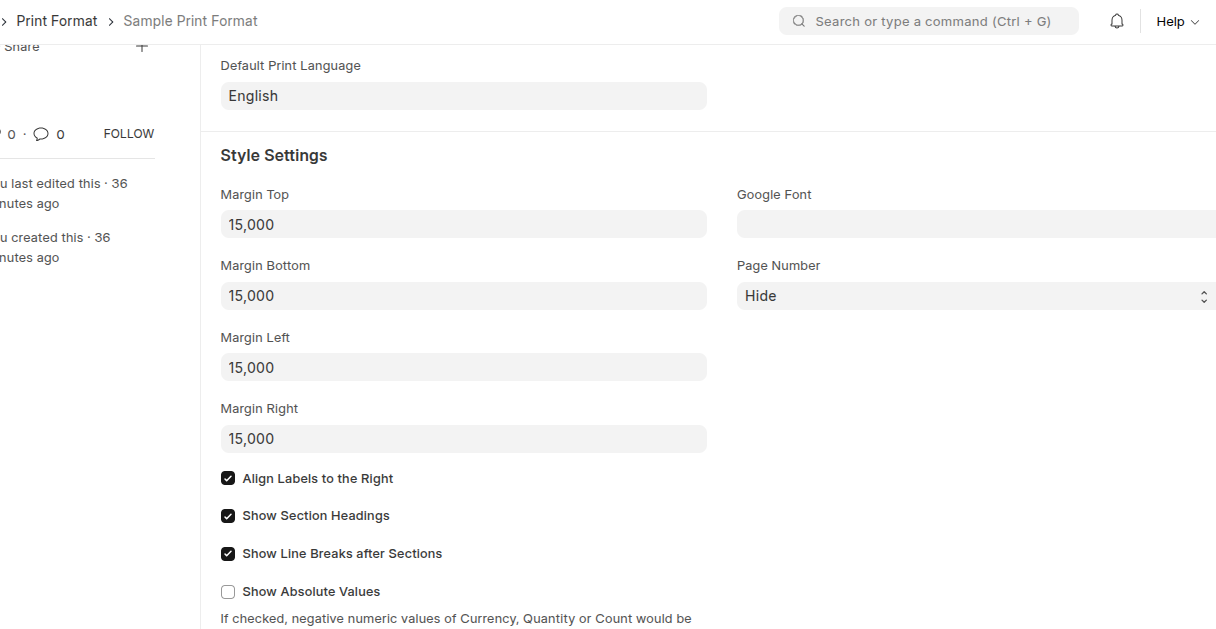1216x629 pixels.
Task: Focus the search command bar
Action: 929,21
